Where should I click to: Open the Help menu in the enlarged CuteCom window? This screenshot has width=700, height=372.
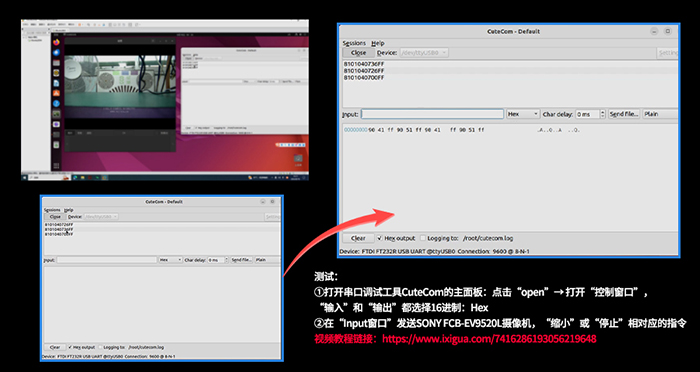tap(378, 43)
